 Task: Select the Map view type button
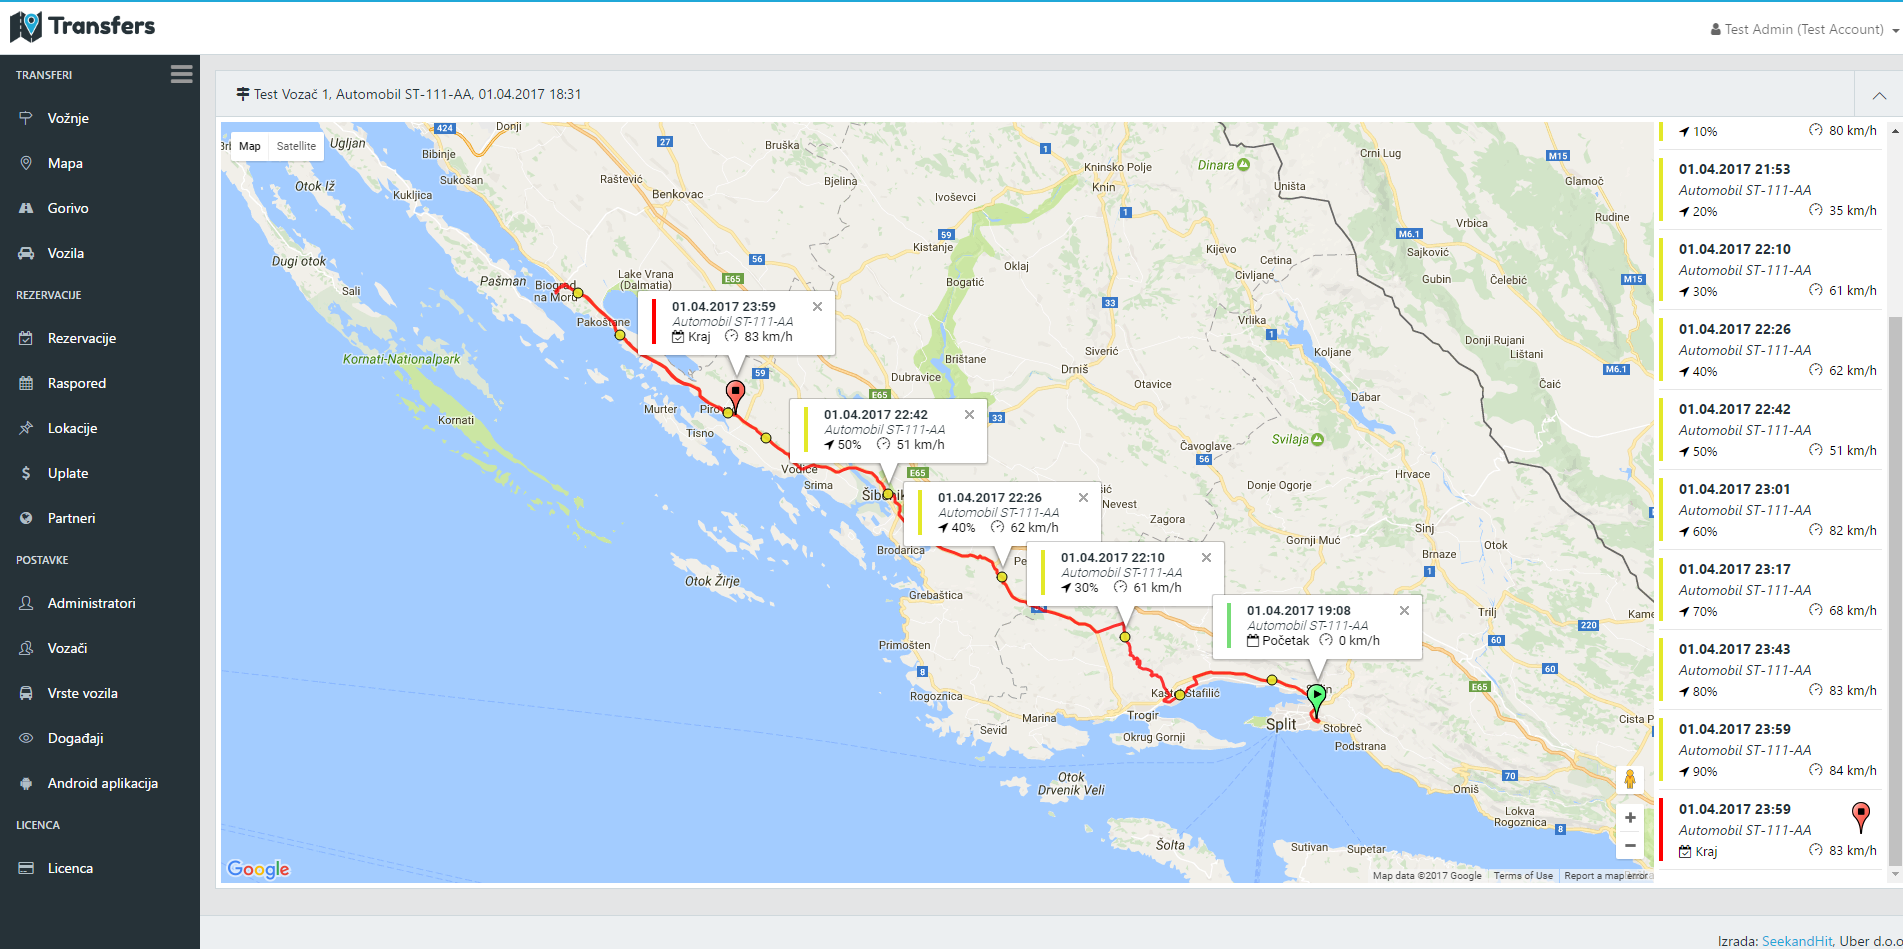pyautogui.click(x=250, y=146)
